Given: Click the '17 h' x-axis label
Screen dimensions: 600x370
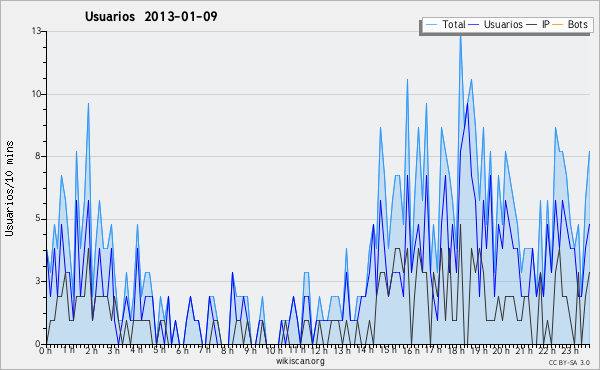Looking at the screenshot, I should [x=433, y=350].
